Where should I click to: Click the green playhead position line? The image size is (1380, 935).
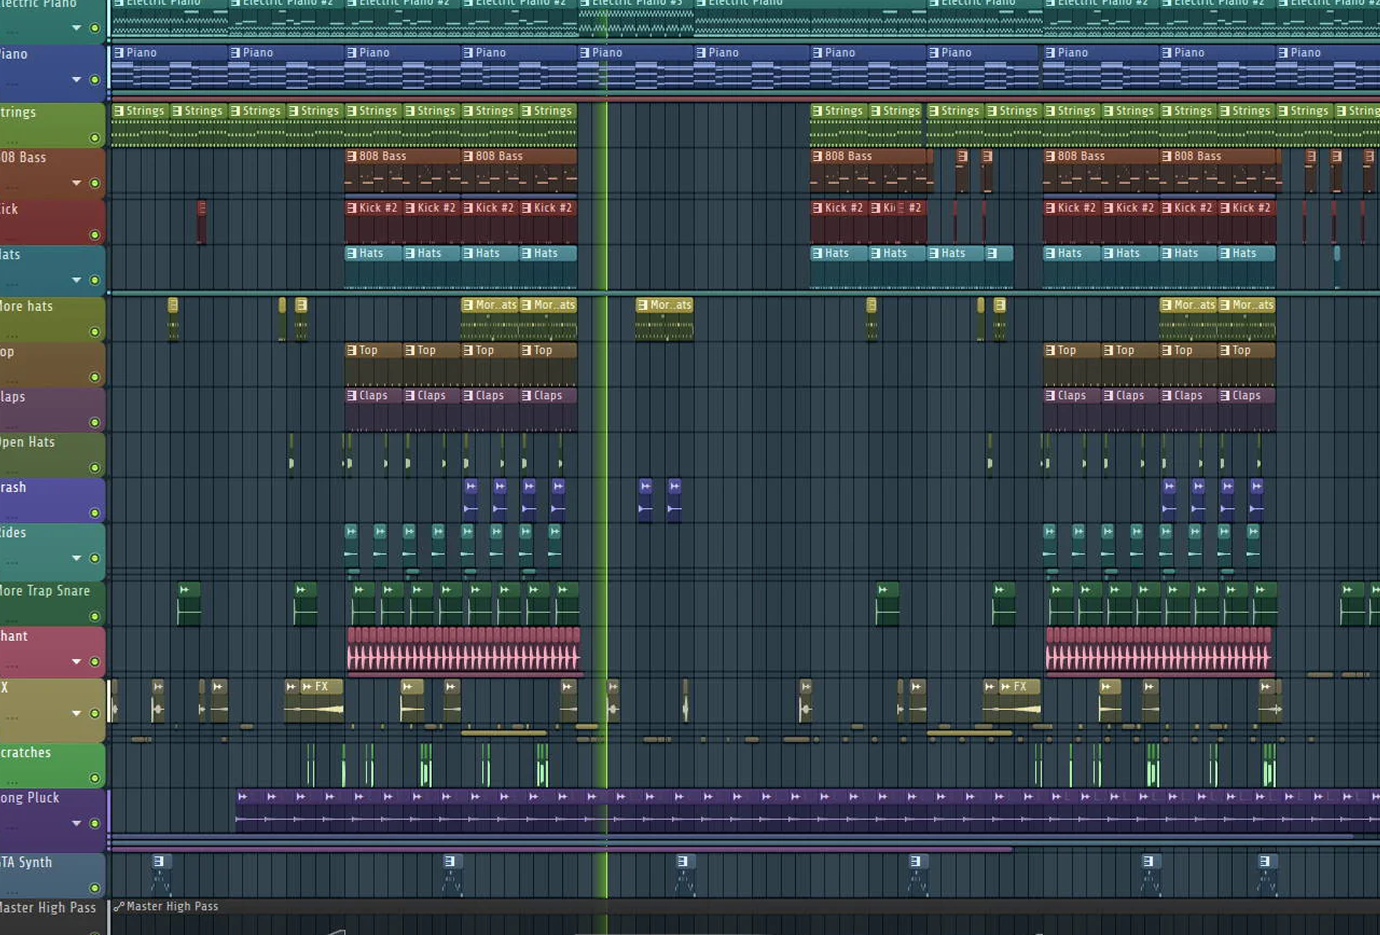605,450
